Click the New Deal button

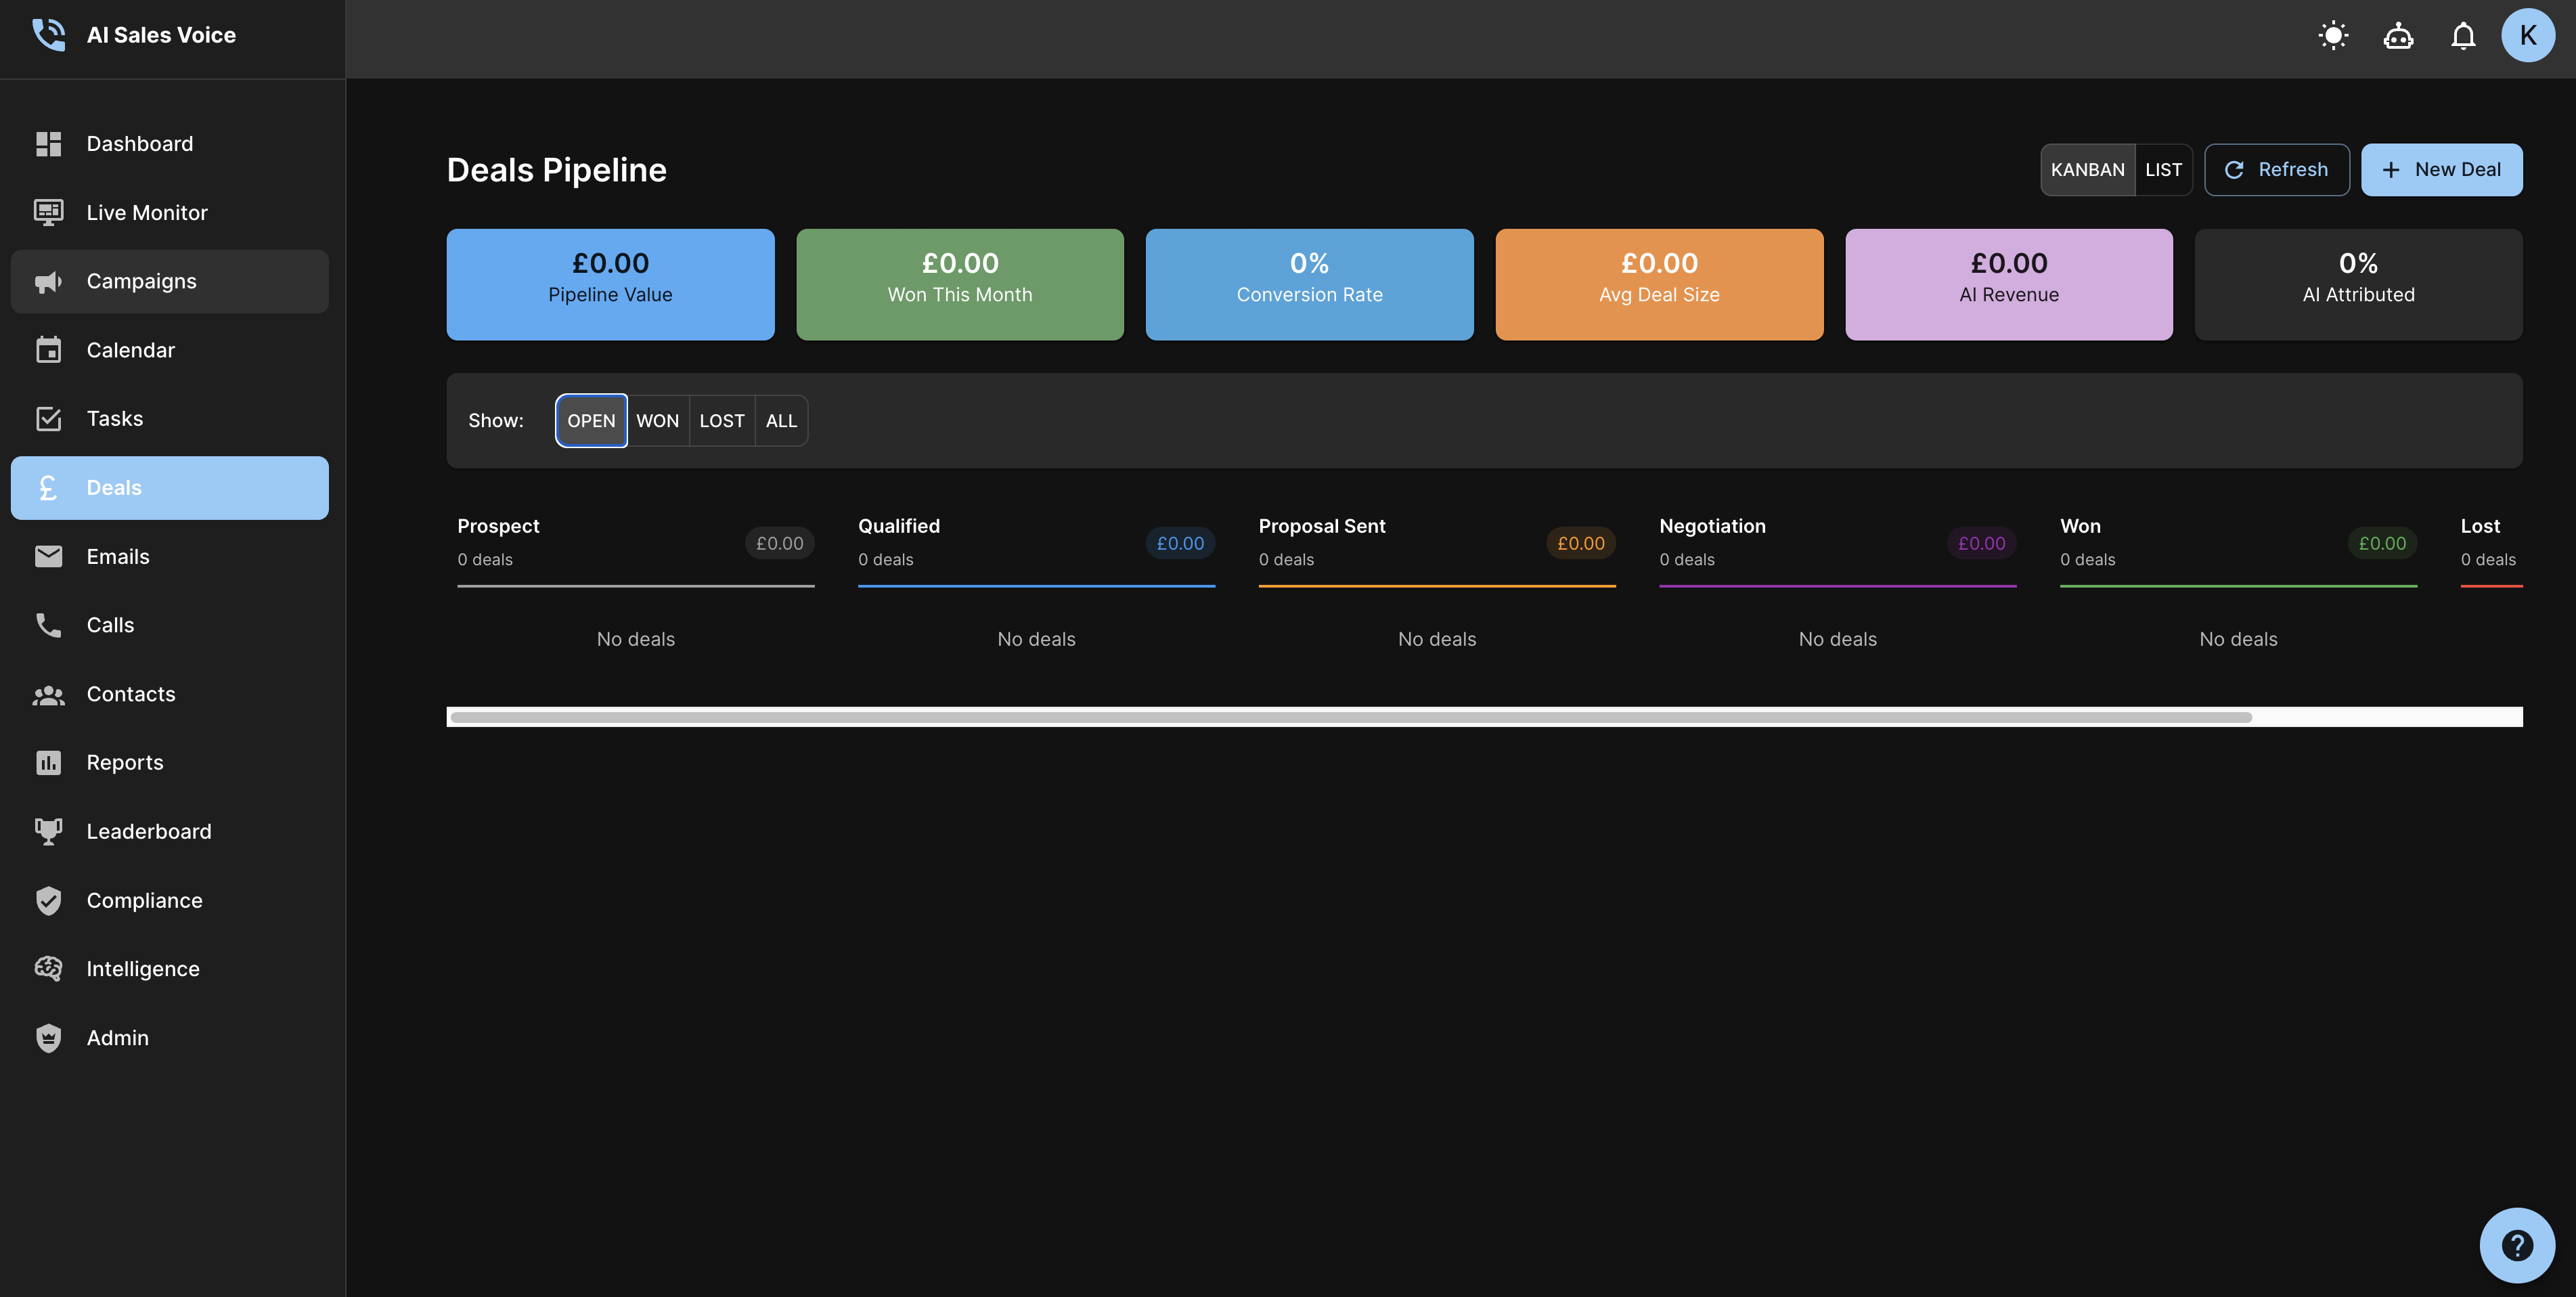coord(2441,169)
